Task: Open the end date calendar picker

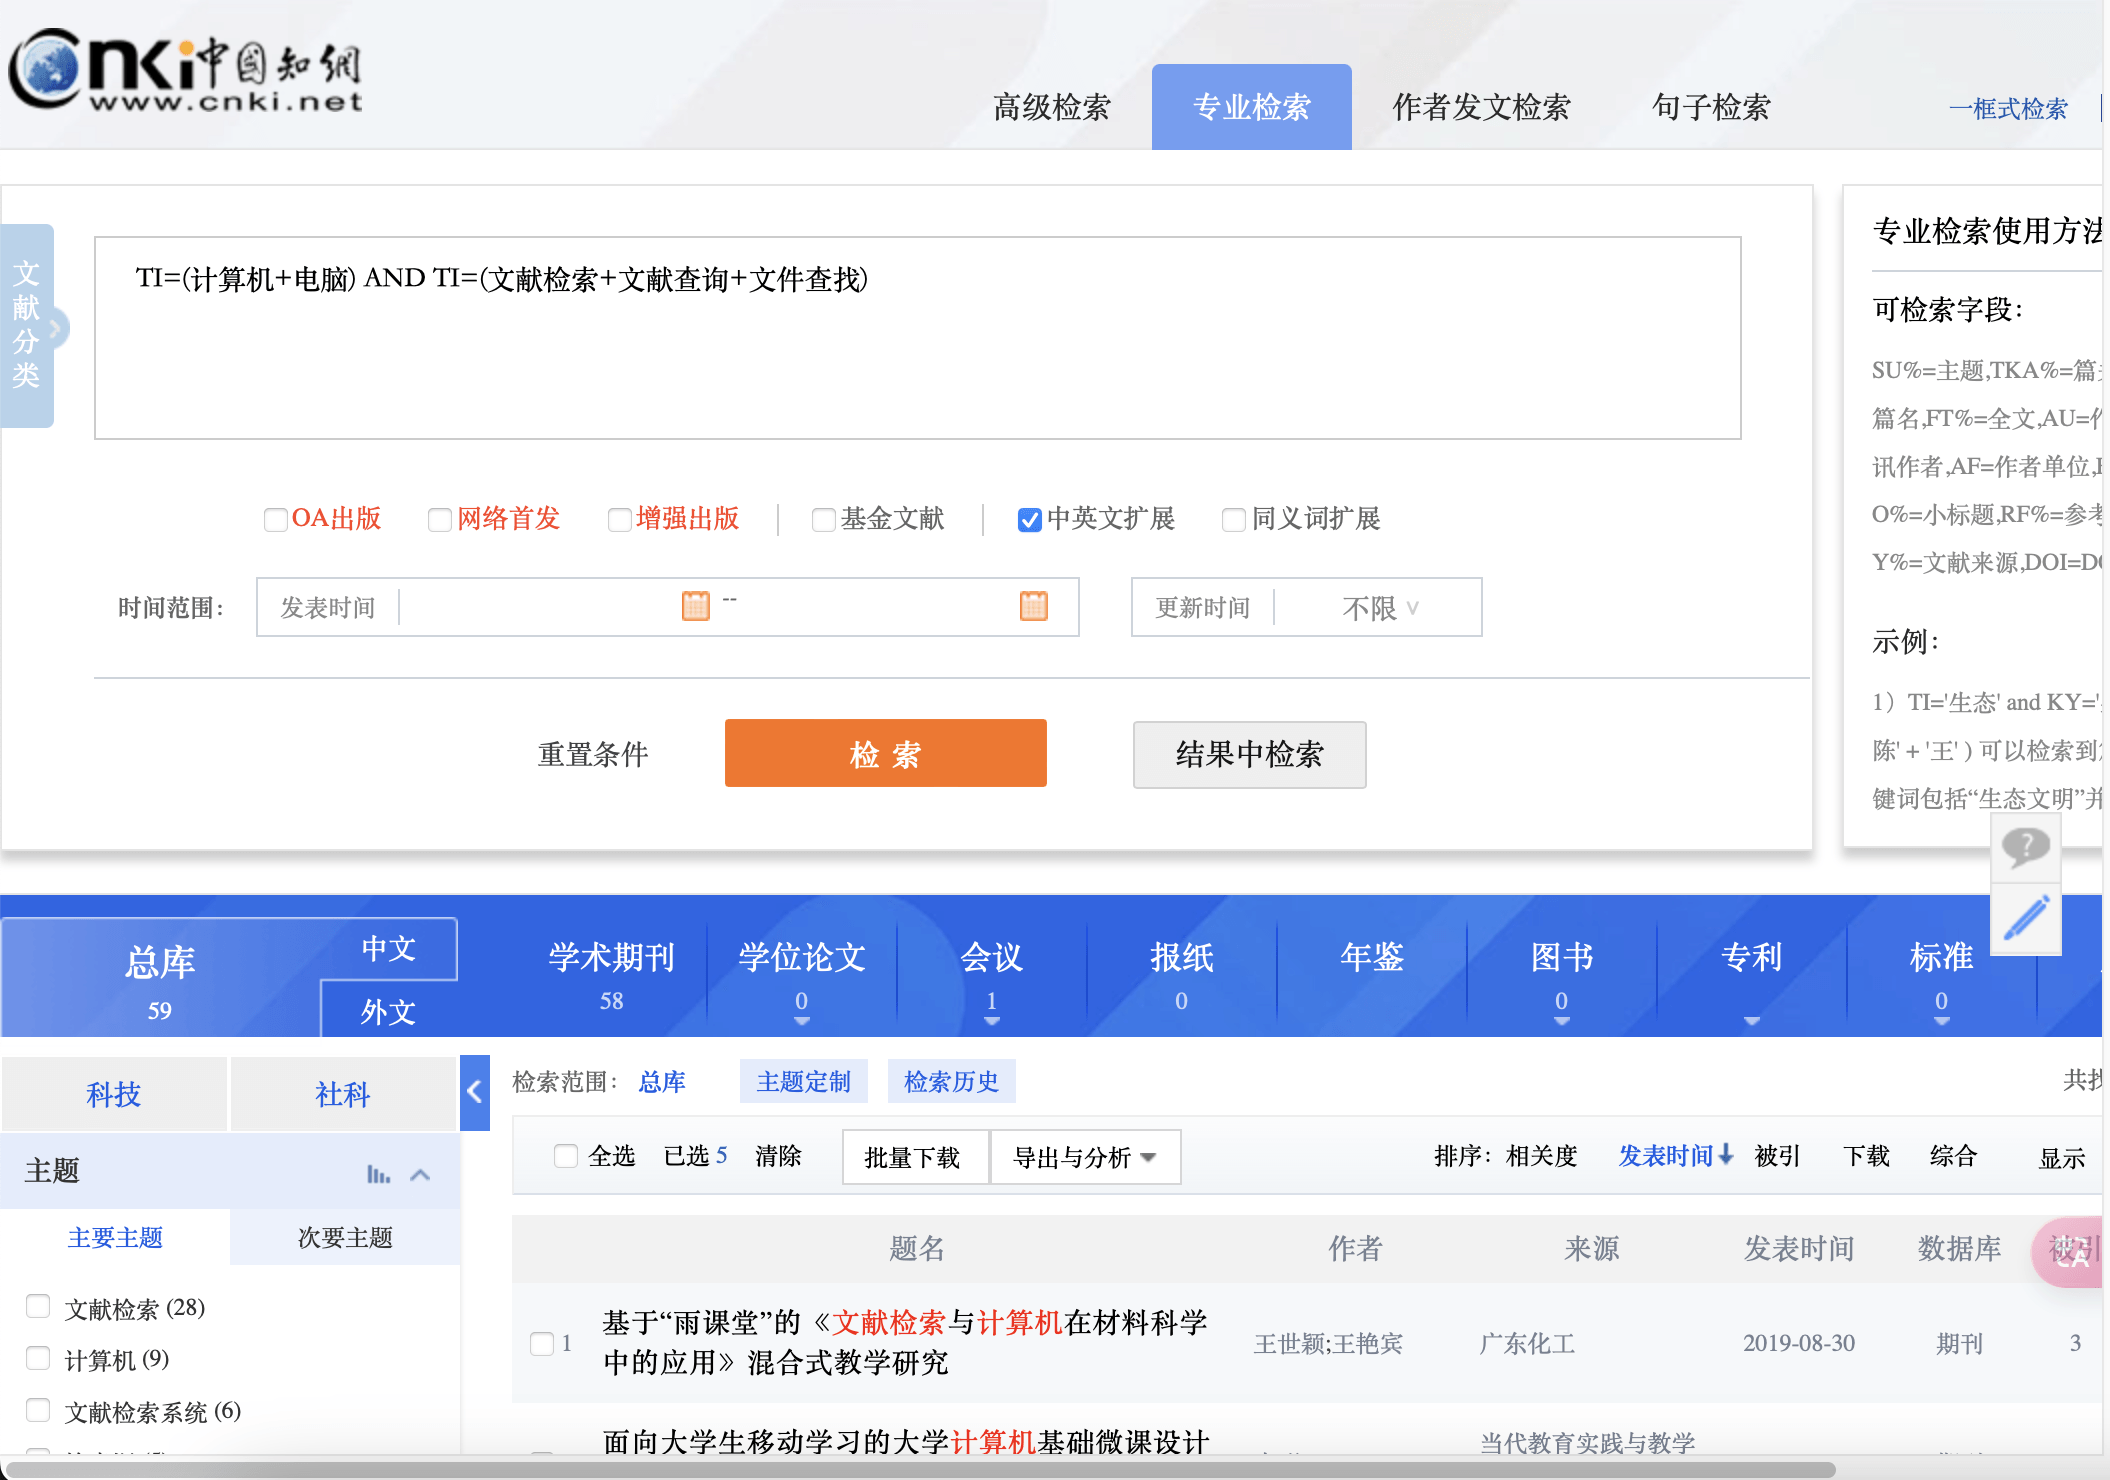Action: [x=1033, y=606]
